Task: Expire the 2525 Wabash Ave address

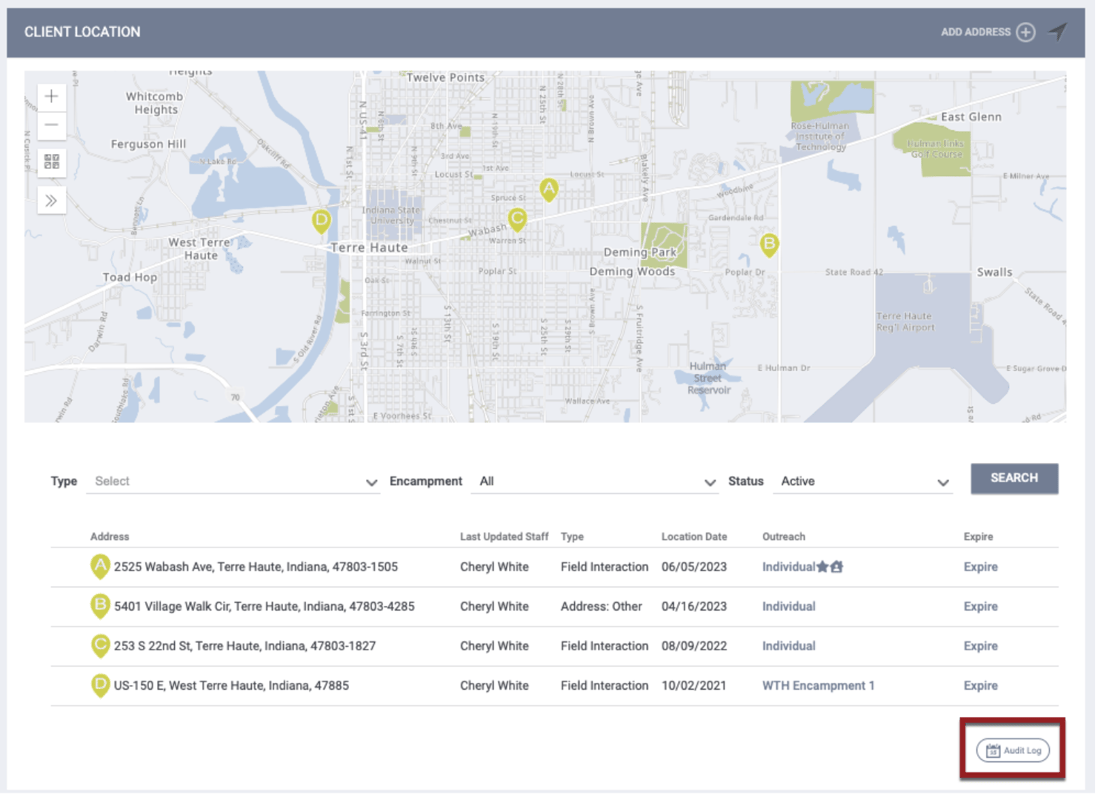Action: coord(980,566)
